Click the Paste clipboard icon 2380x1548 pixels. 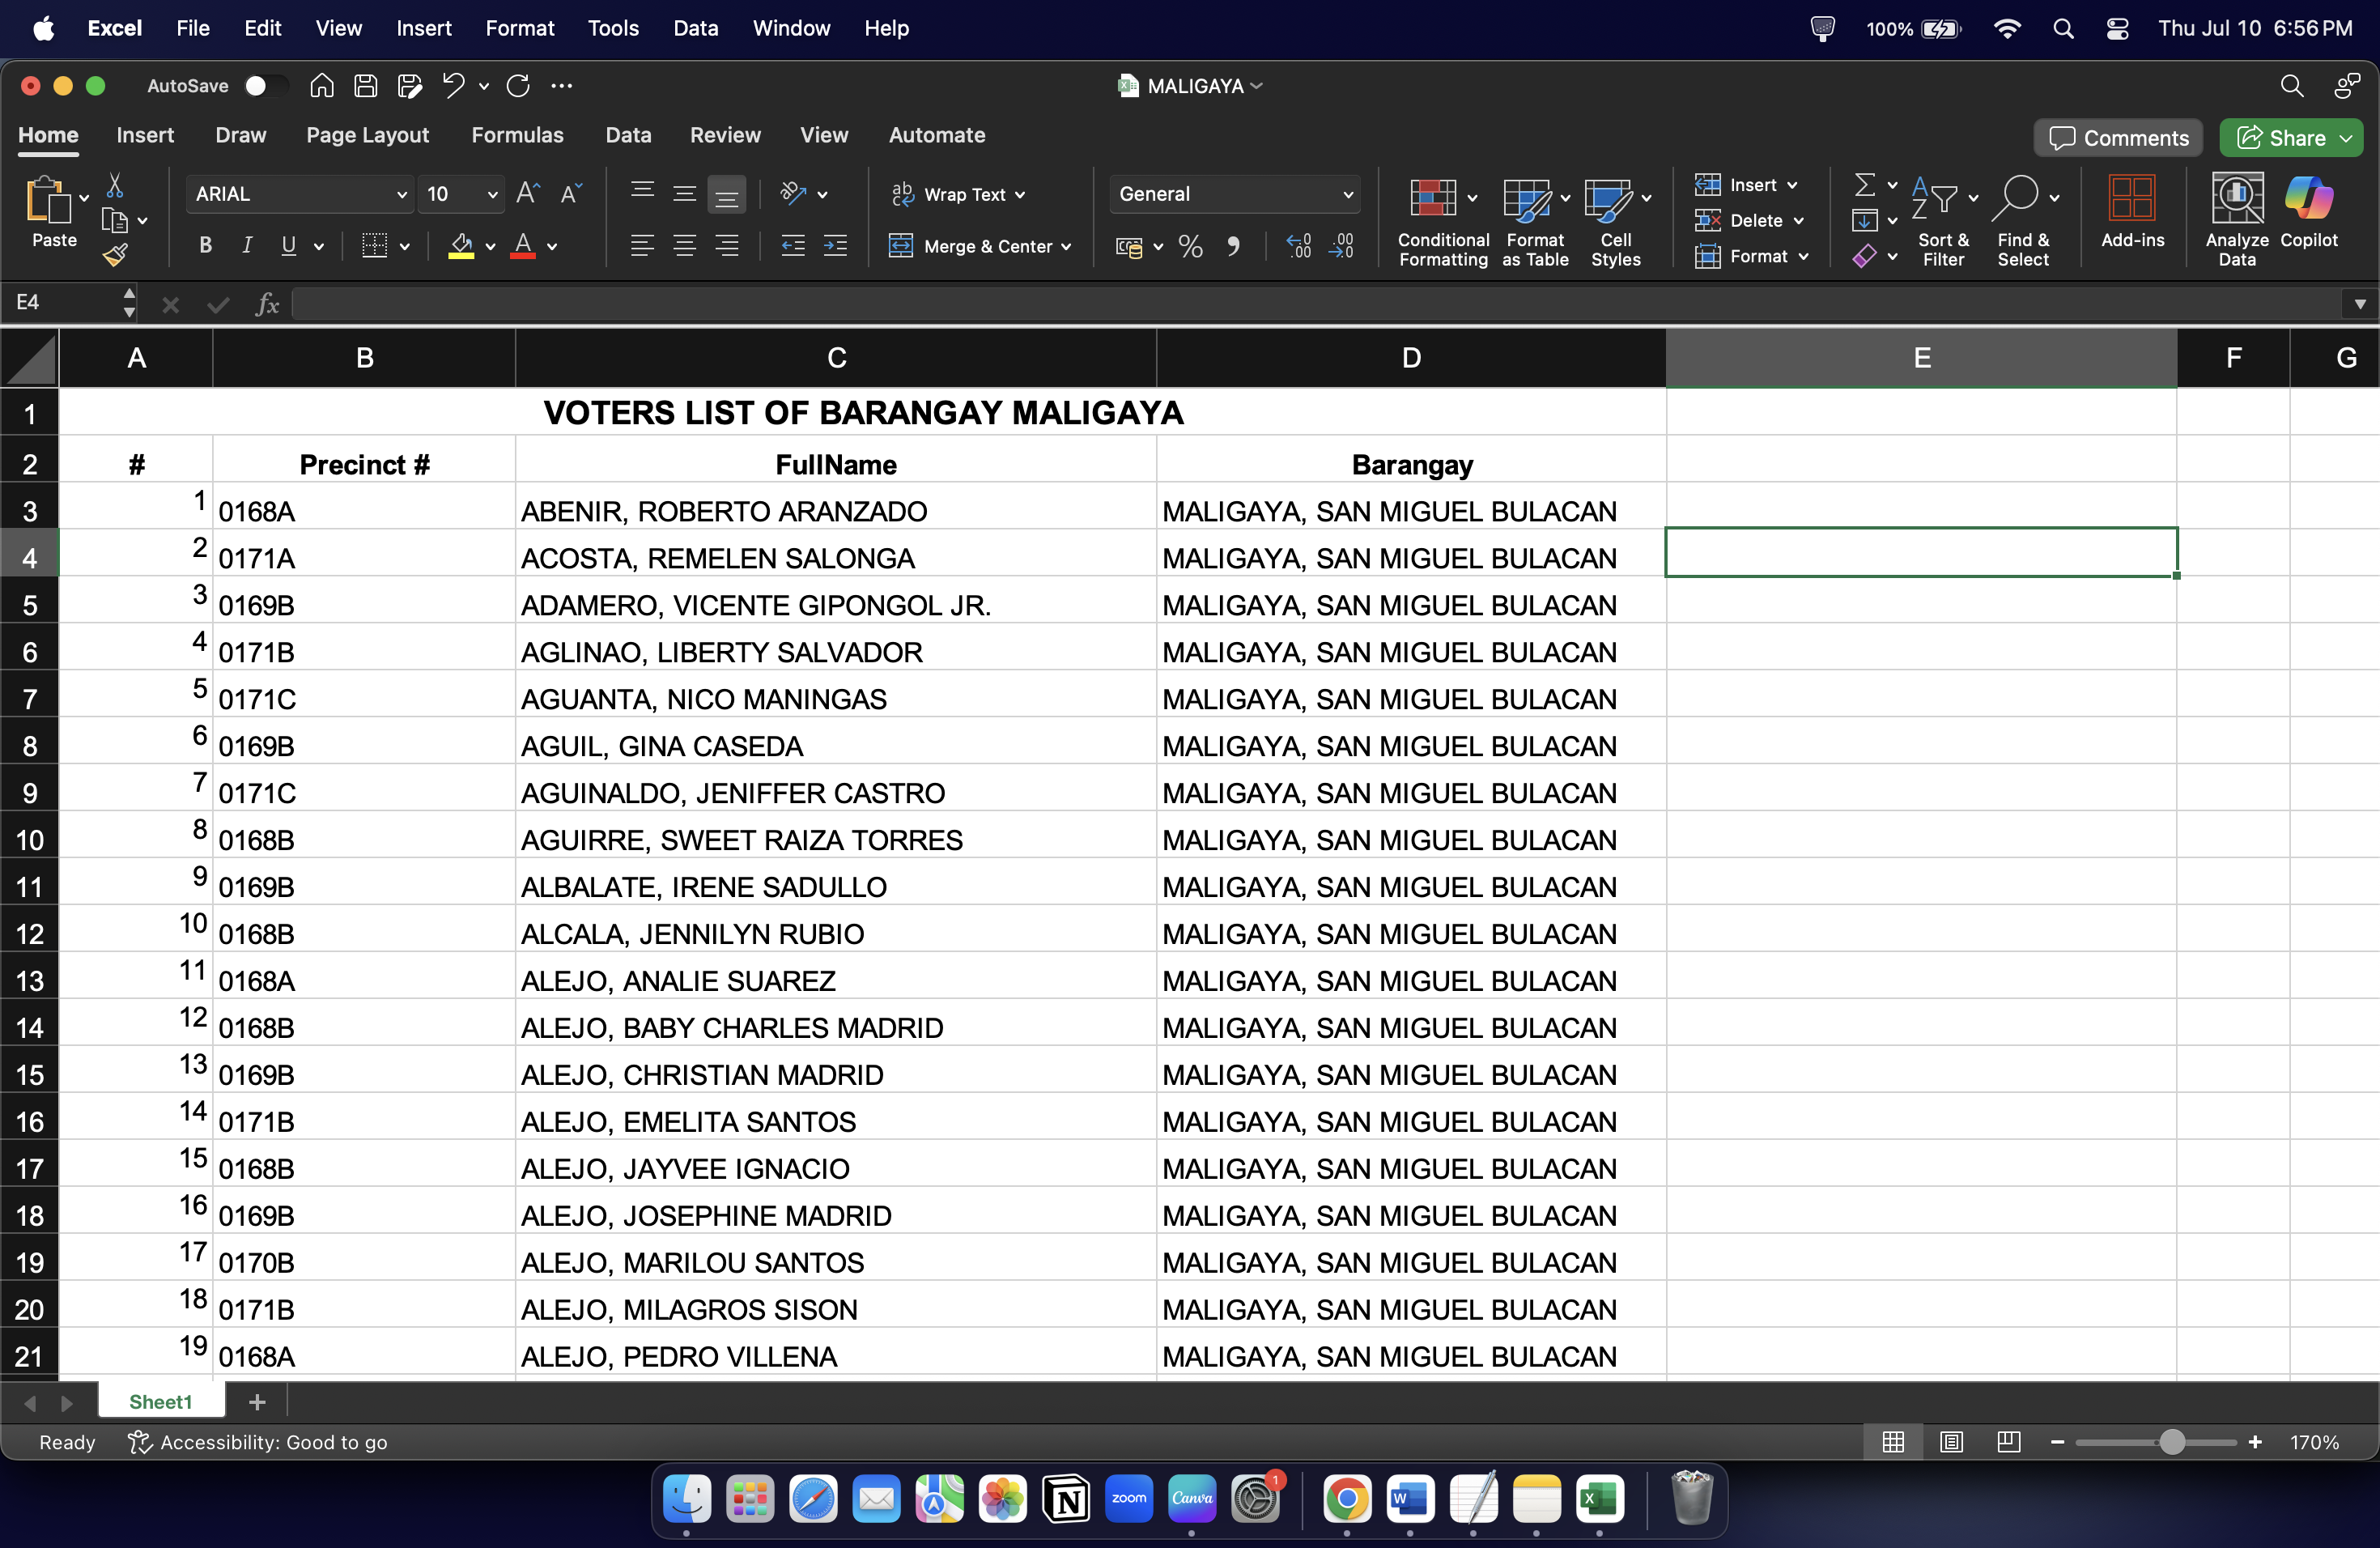coord(48,200)
